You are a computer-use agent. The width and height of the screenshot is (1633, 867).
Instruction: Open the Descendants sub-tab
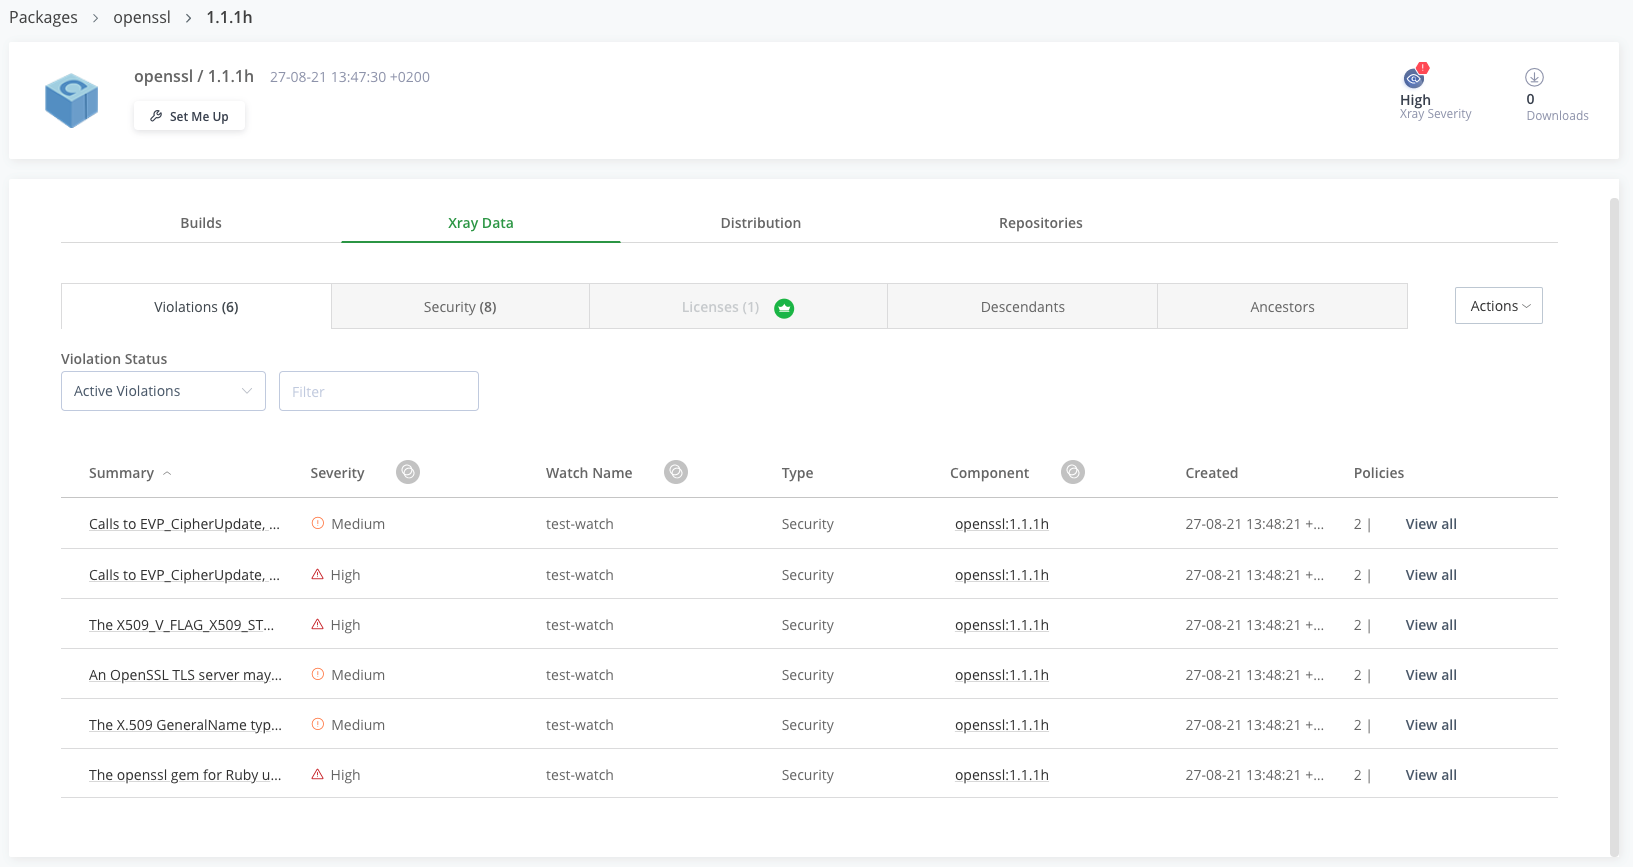(1022, 307)
